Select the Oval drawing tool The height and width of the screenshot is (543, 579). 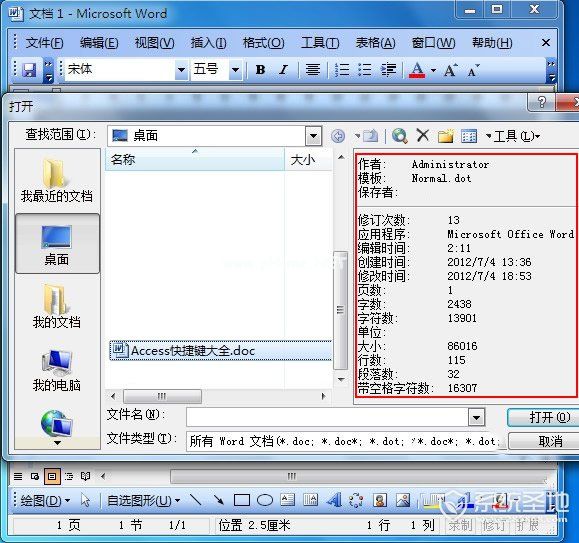point(265,501)
